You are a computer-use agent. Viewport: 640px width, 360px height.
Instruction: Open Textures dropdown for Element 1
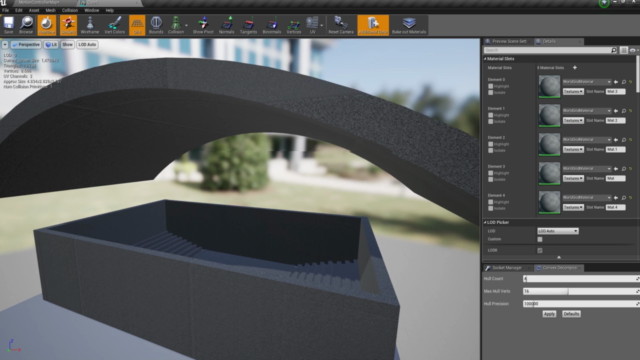point(573,120)
